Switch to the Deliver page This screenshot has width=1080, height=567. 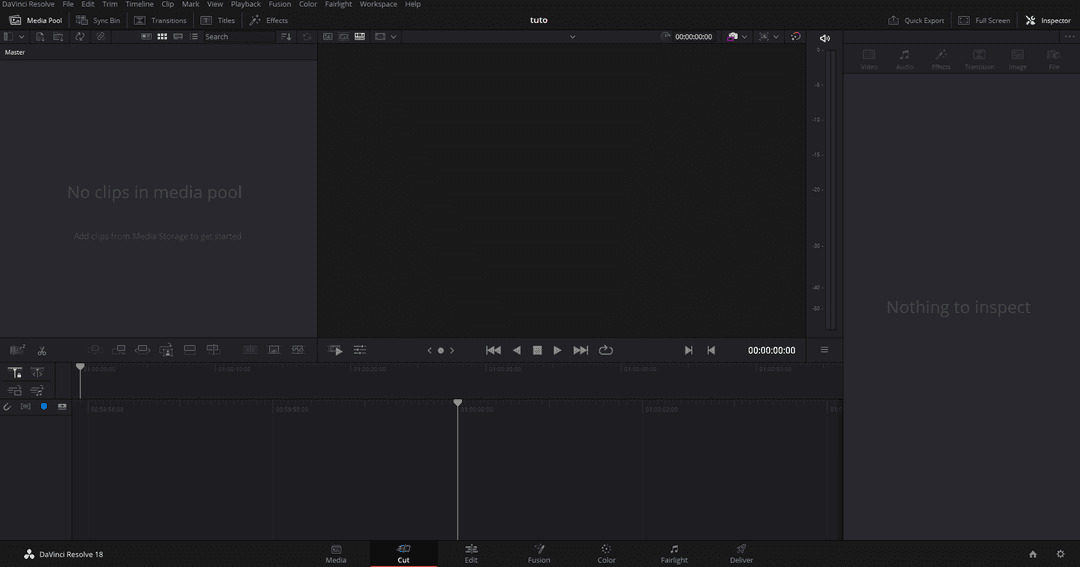[741, 554]
